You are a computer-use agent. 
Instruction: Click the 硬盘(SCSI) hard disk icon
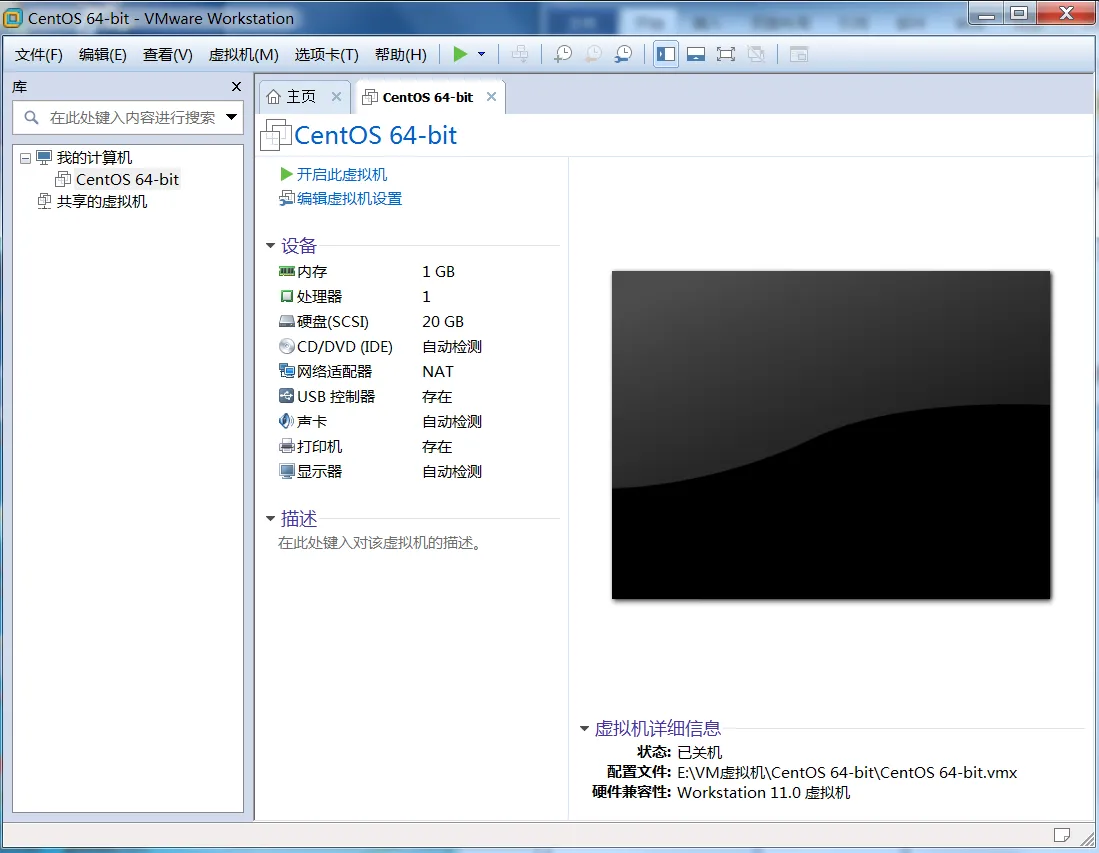click(287, 322)
